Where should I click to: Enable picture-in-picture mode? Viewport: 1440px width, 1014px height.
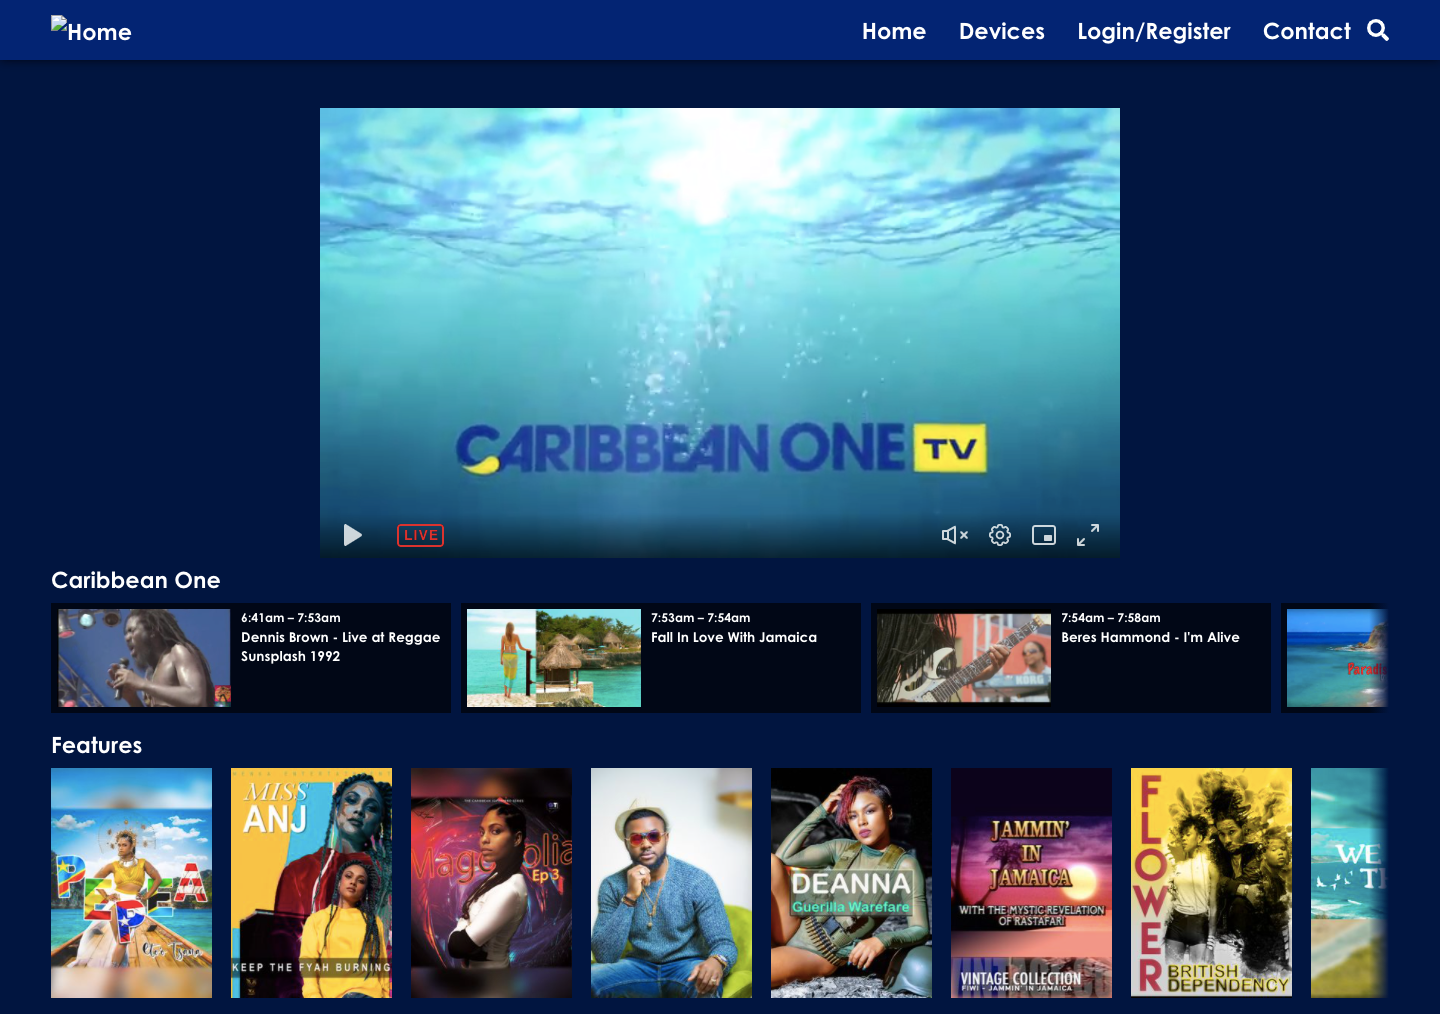pyautogui.click(x=1044, y=535)
